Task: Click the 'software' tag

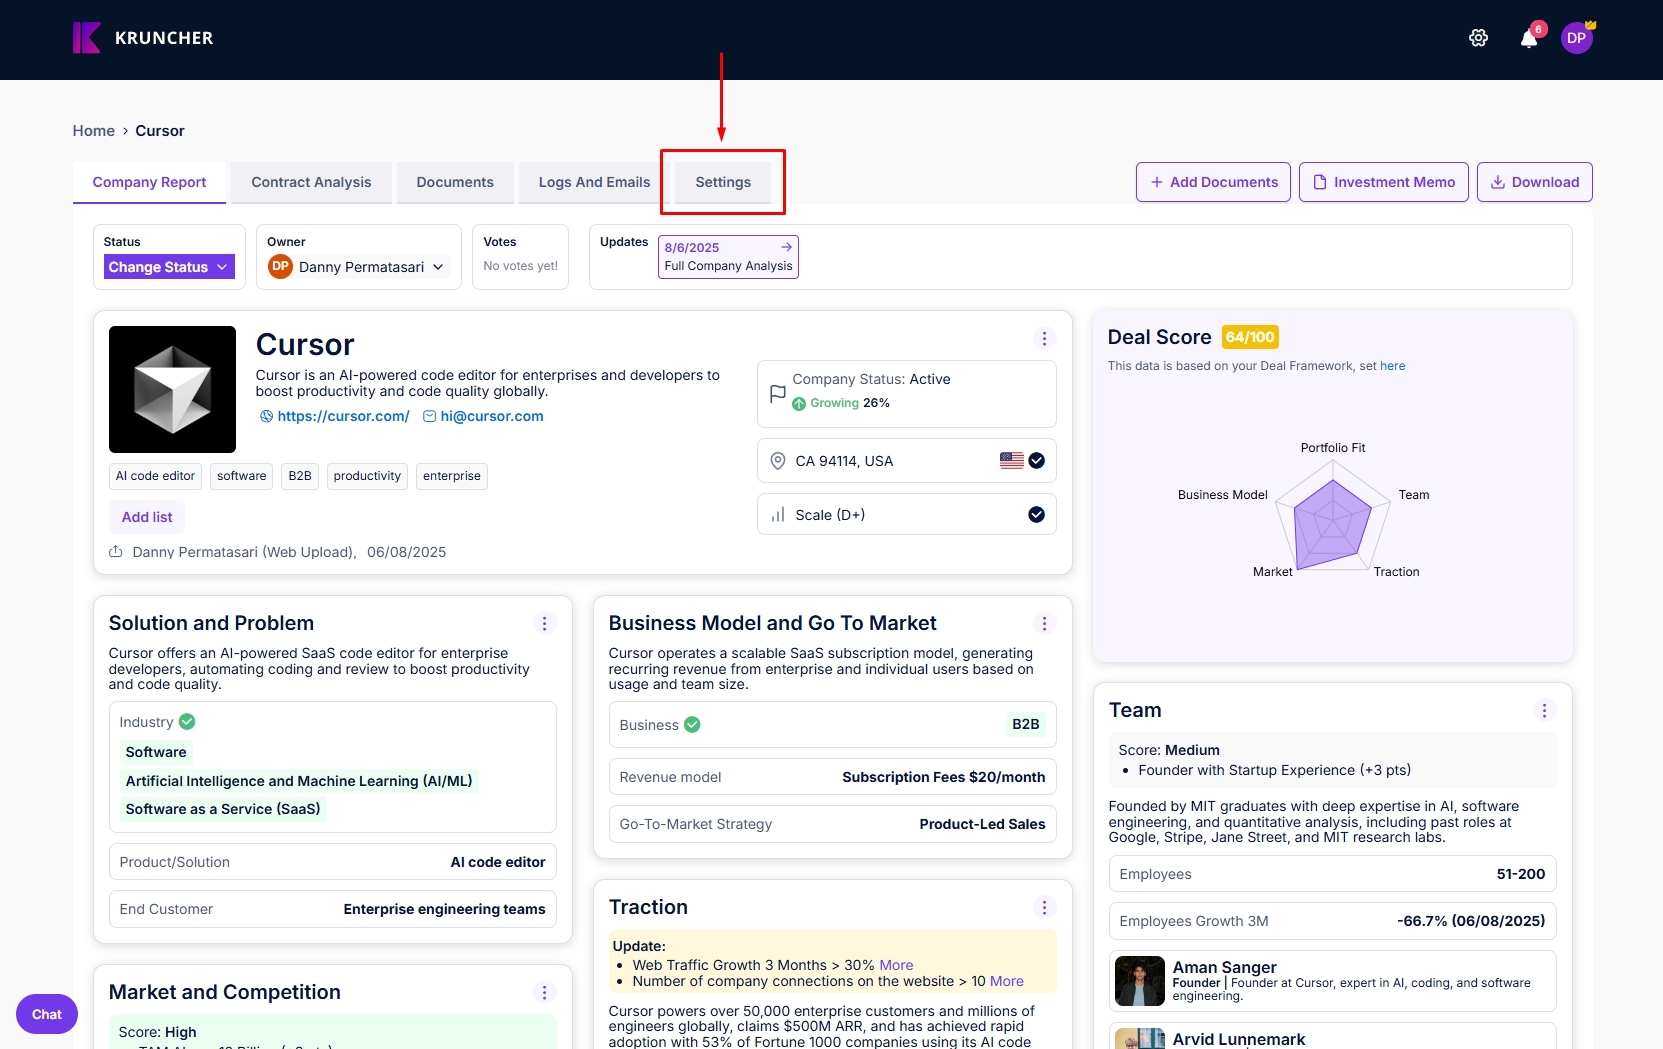Action: (242, 476)
